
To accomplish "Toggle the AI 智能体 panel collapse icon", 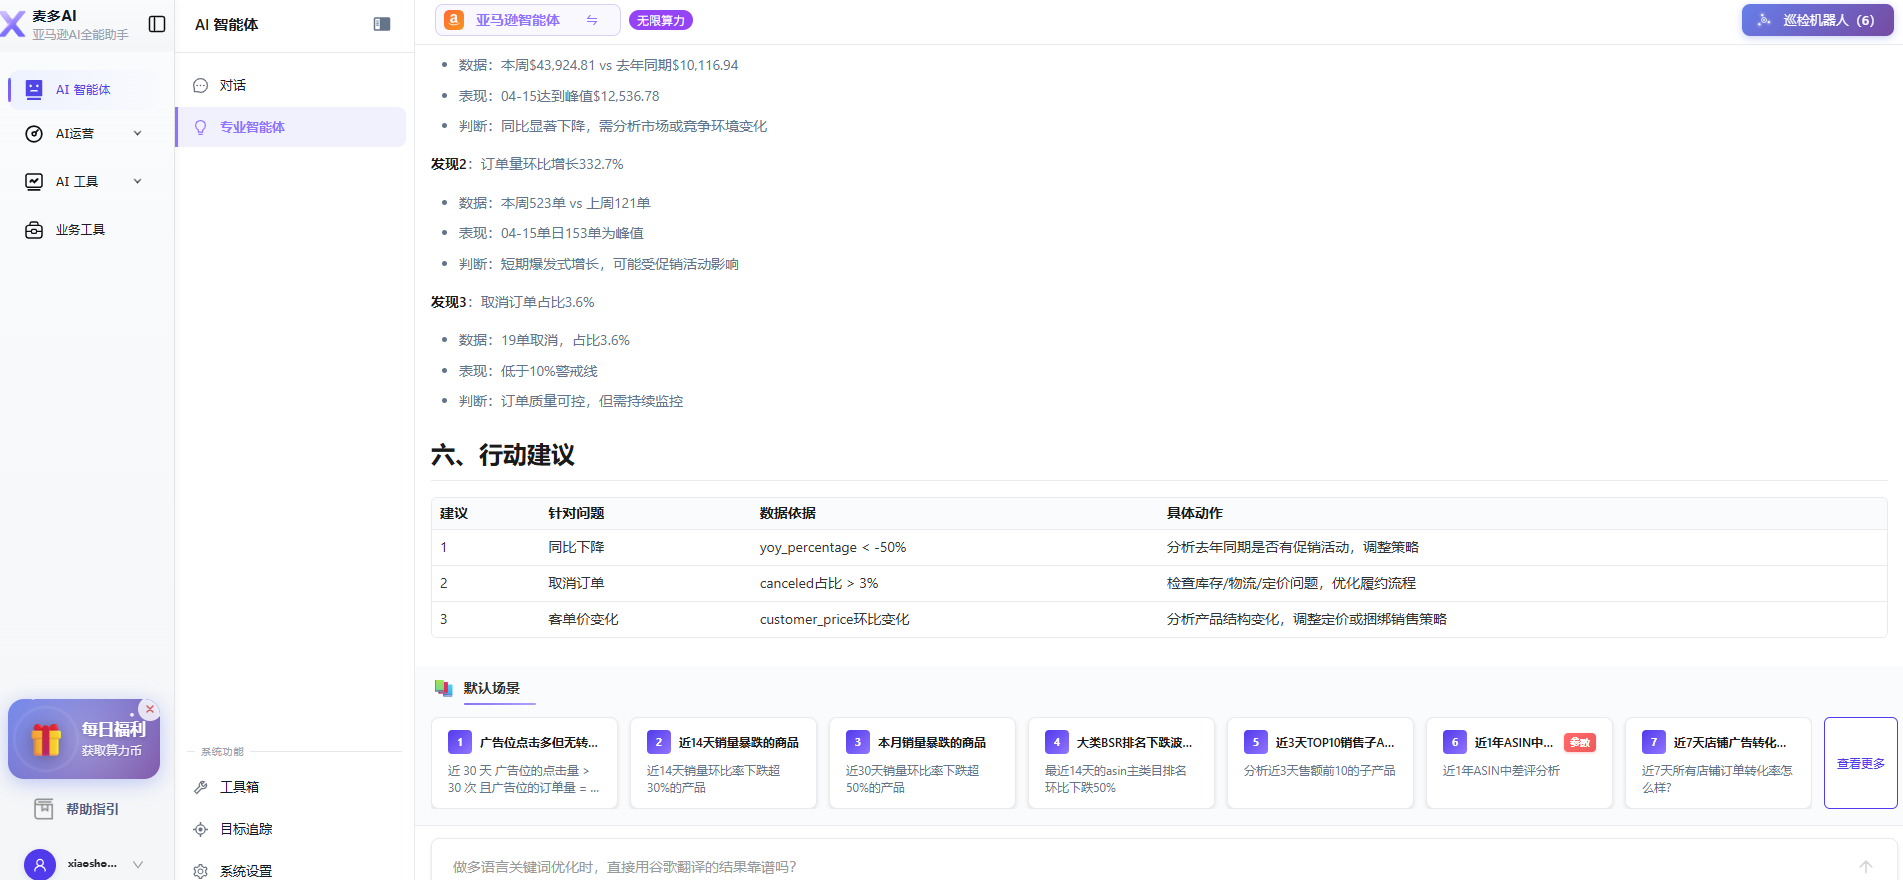I will pyautogui.click(x=382, y=24).
